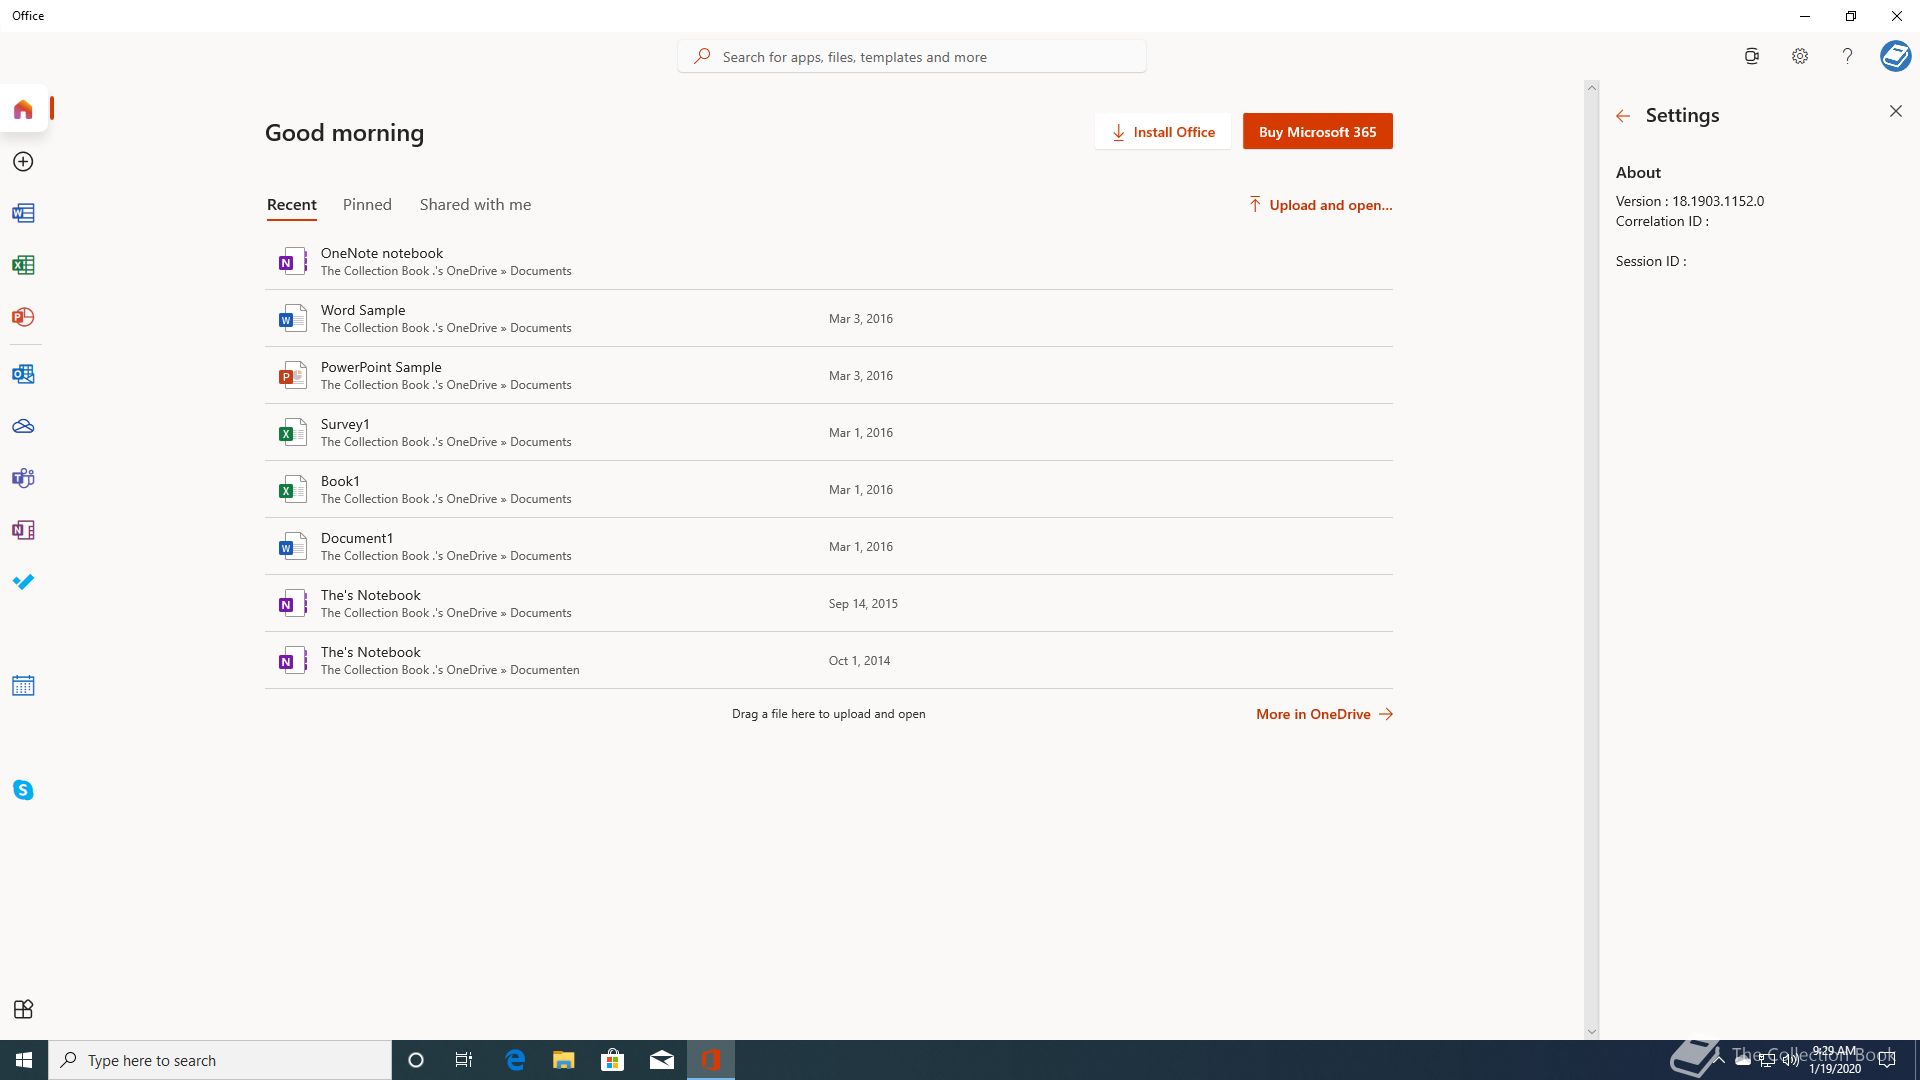Open the More in OneDrive link
The image size is (1920, 1080).
[1324, 714]
